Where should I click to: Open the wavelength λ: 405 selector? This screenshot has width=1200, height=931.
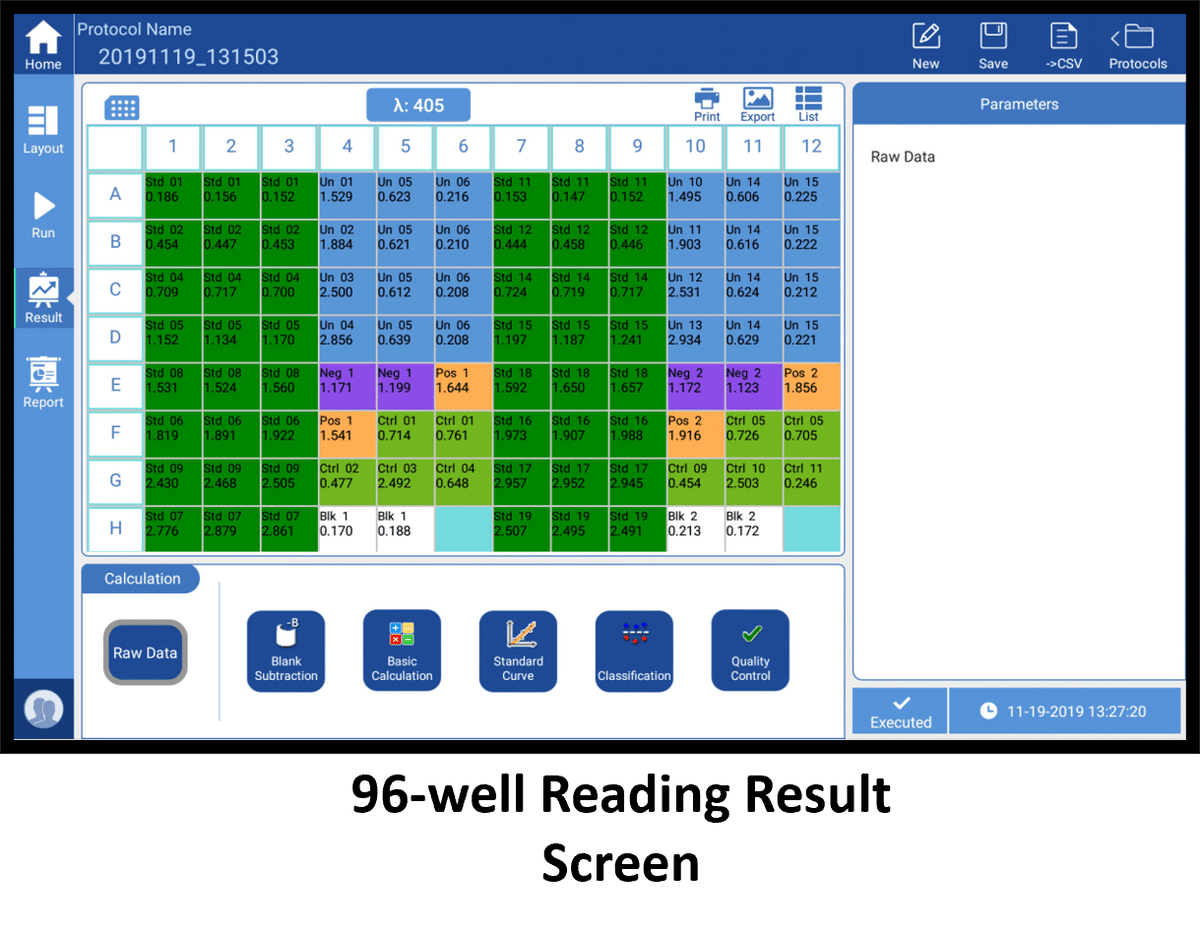[x=418, y=104]
